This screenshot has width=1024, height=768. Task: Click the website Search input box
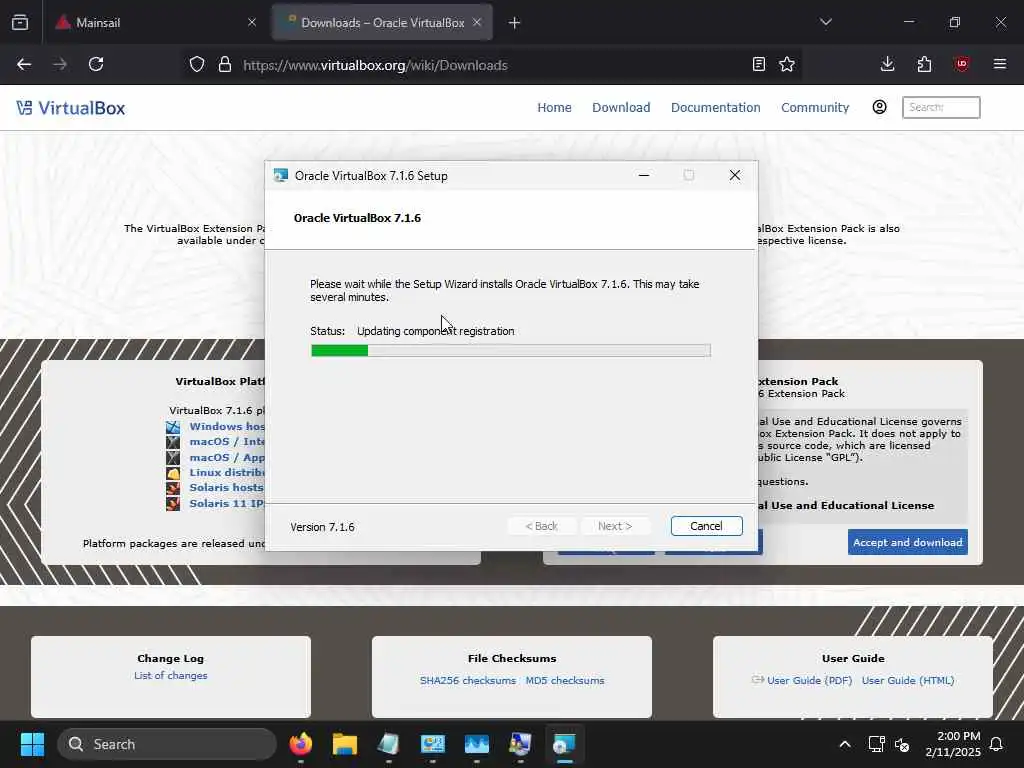click(x=940, y=107)
